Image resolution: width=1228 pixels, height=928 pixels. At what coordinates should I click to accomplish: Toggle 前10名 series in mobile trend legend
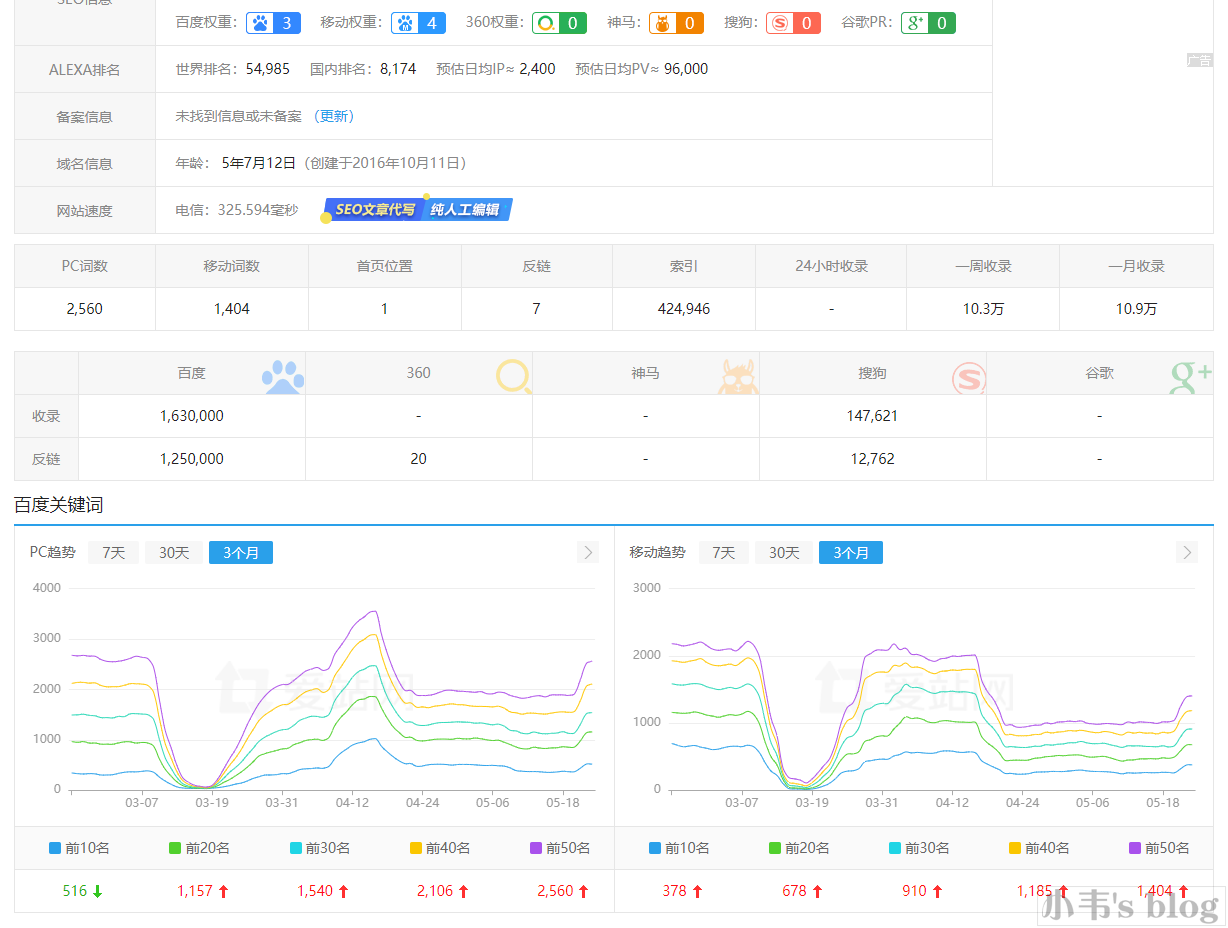pos(679,848)
